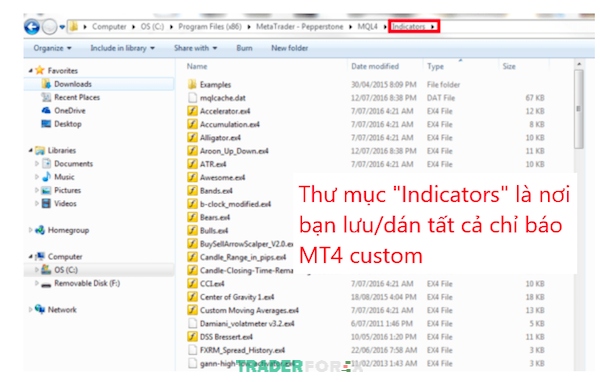
Task: Click the Back navigation arrow button
Action: (32, 27)
